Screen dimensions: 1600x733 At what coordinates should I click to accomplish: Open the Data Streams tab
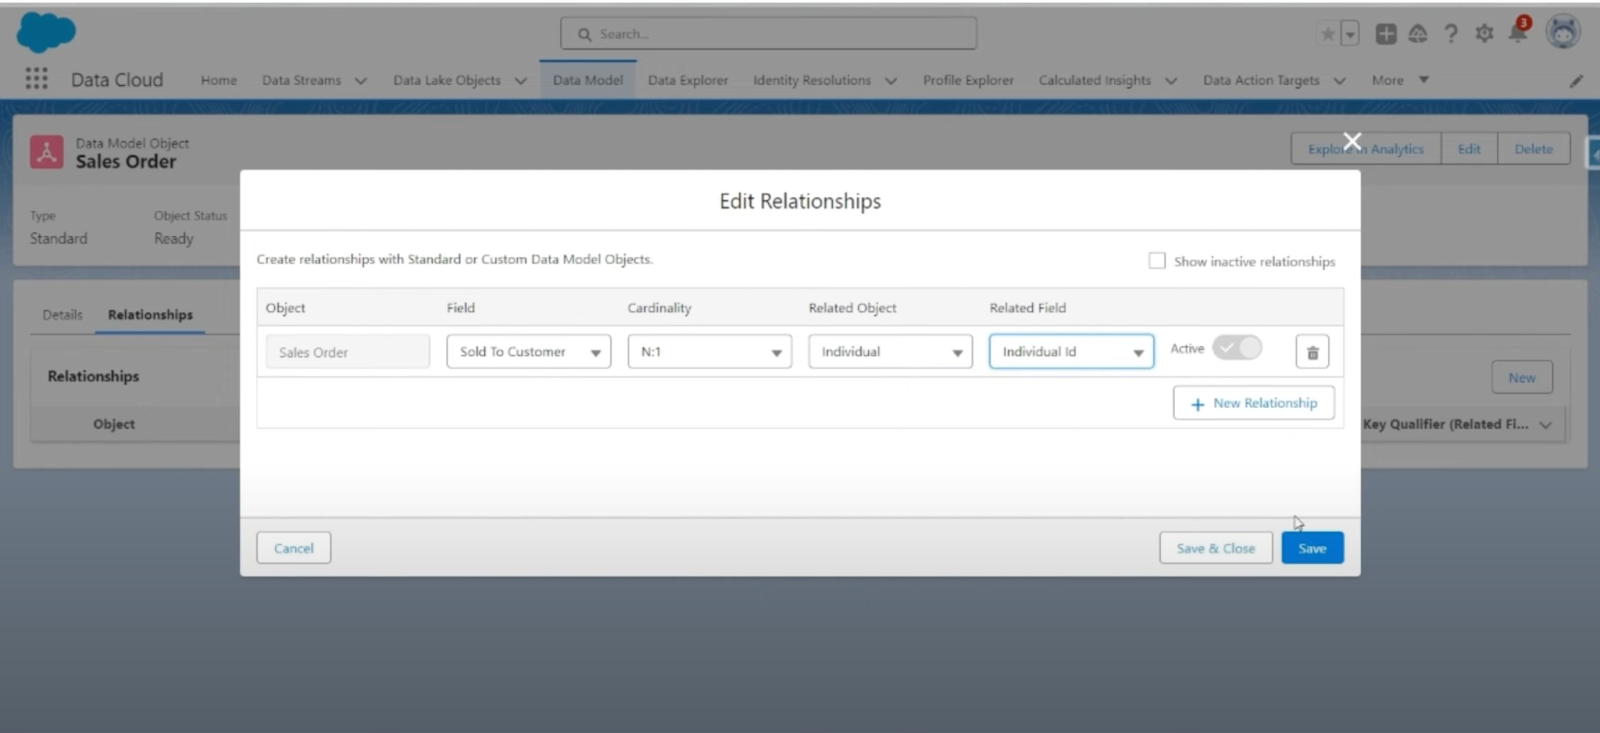(301, 80)
